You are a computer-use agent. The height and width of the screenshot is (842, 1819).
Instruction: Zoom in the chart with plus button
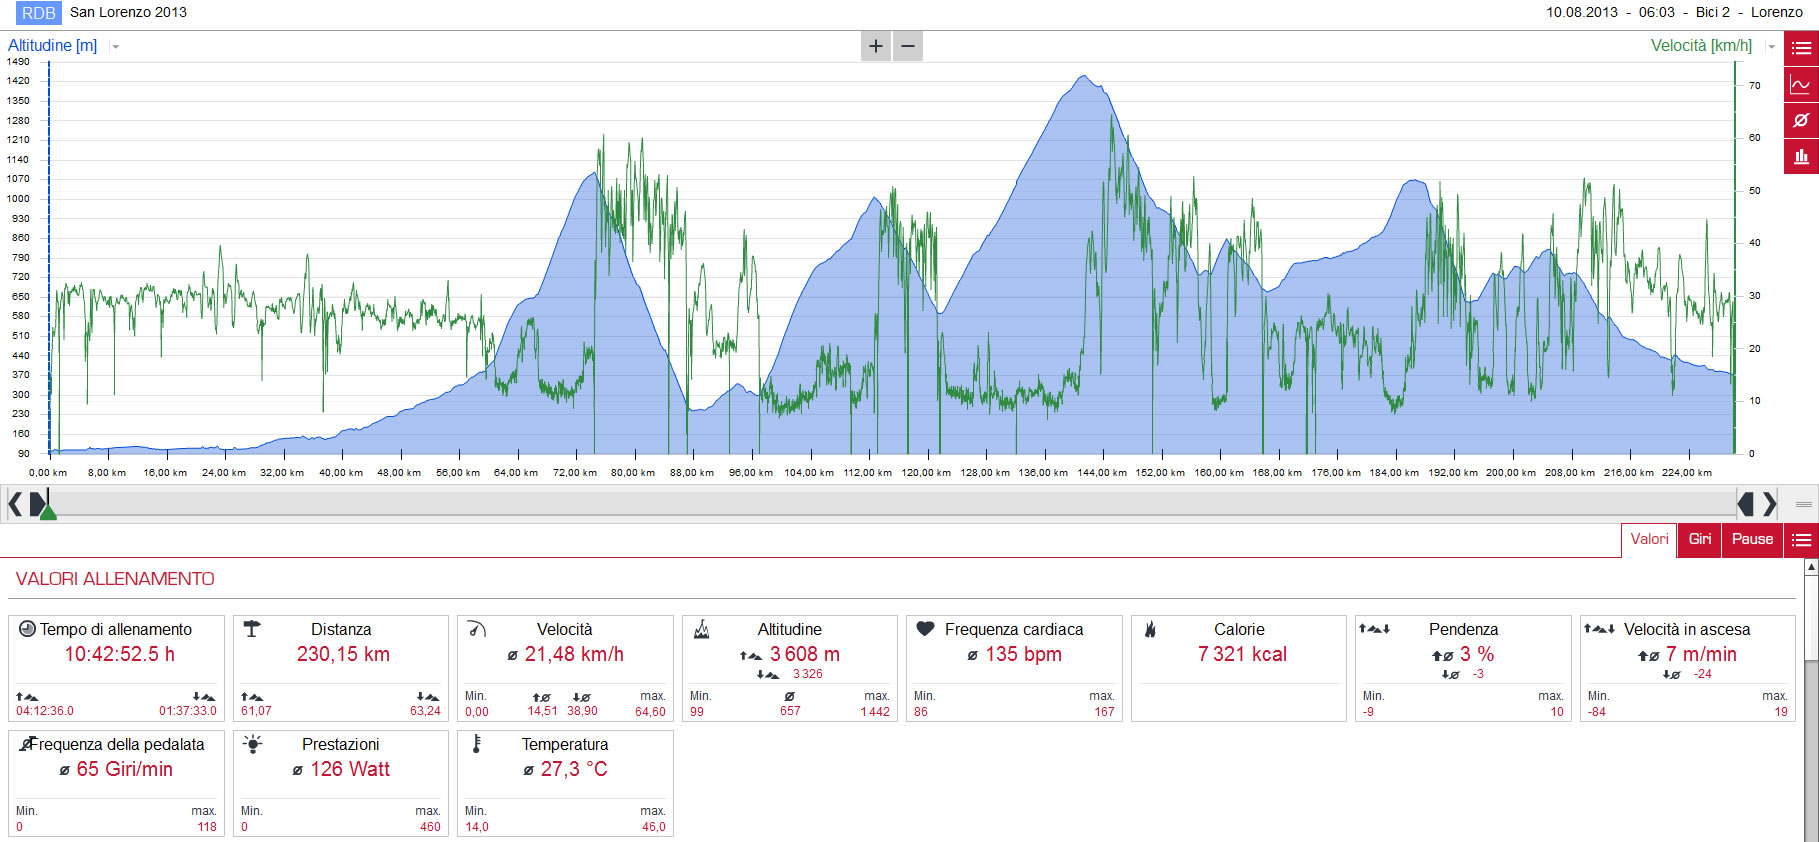[876, 46]
